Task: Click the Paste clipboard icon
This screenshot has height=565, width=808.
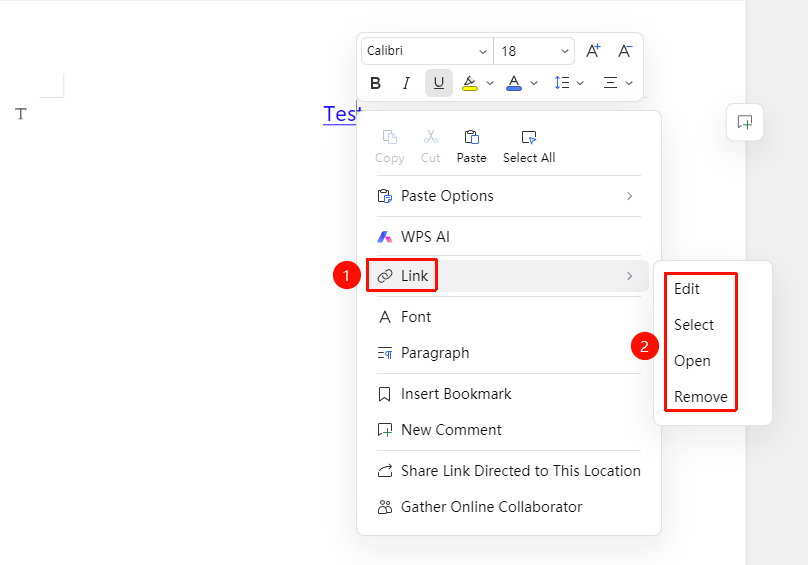Action: coord(472,137)
